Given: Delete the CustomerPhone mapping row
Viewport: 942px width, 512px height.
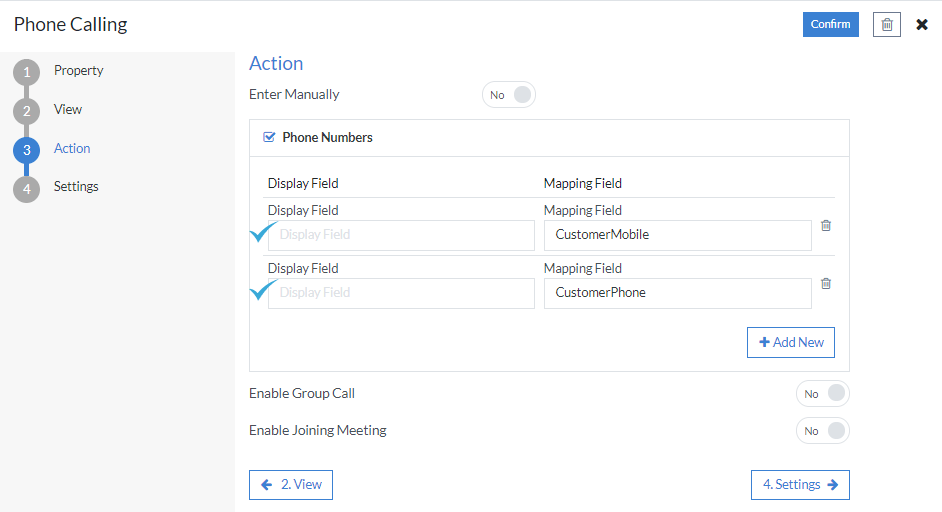Looking at the screenshot, I should coord(826,284).
